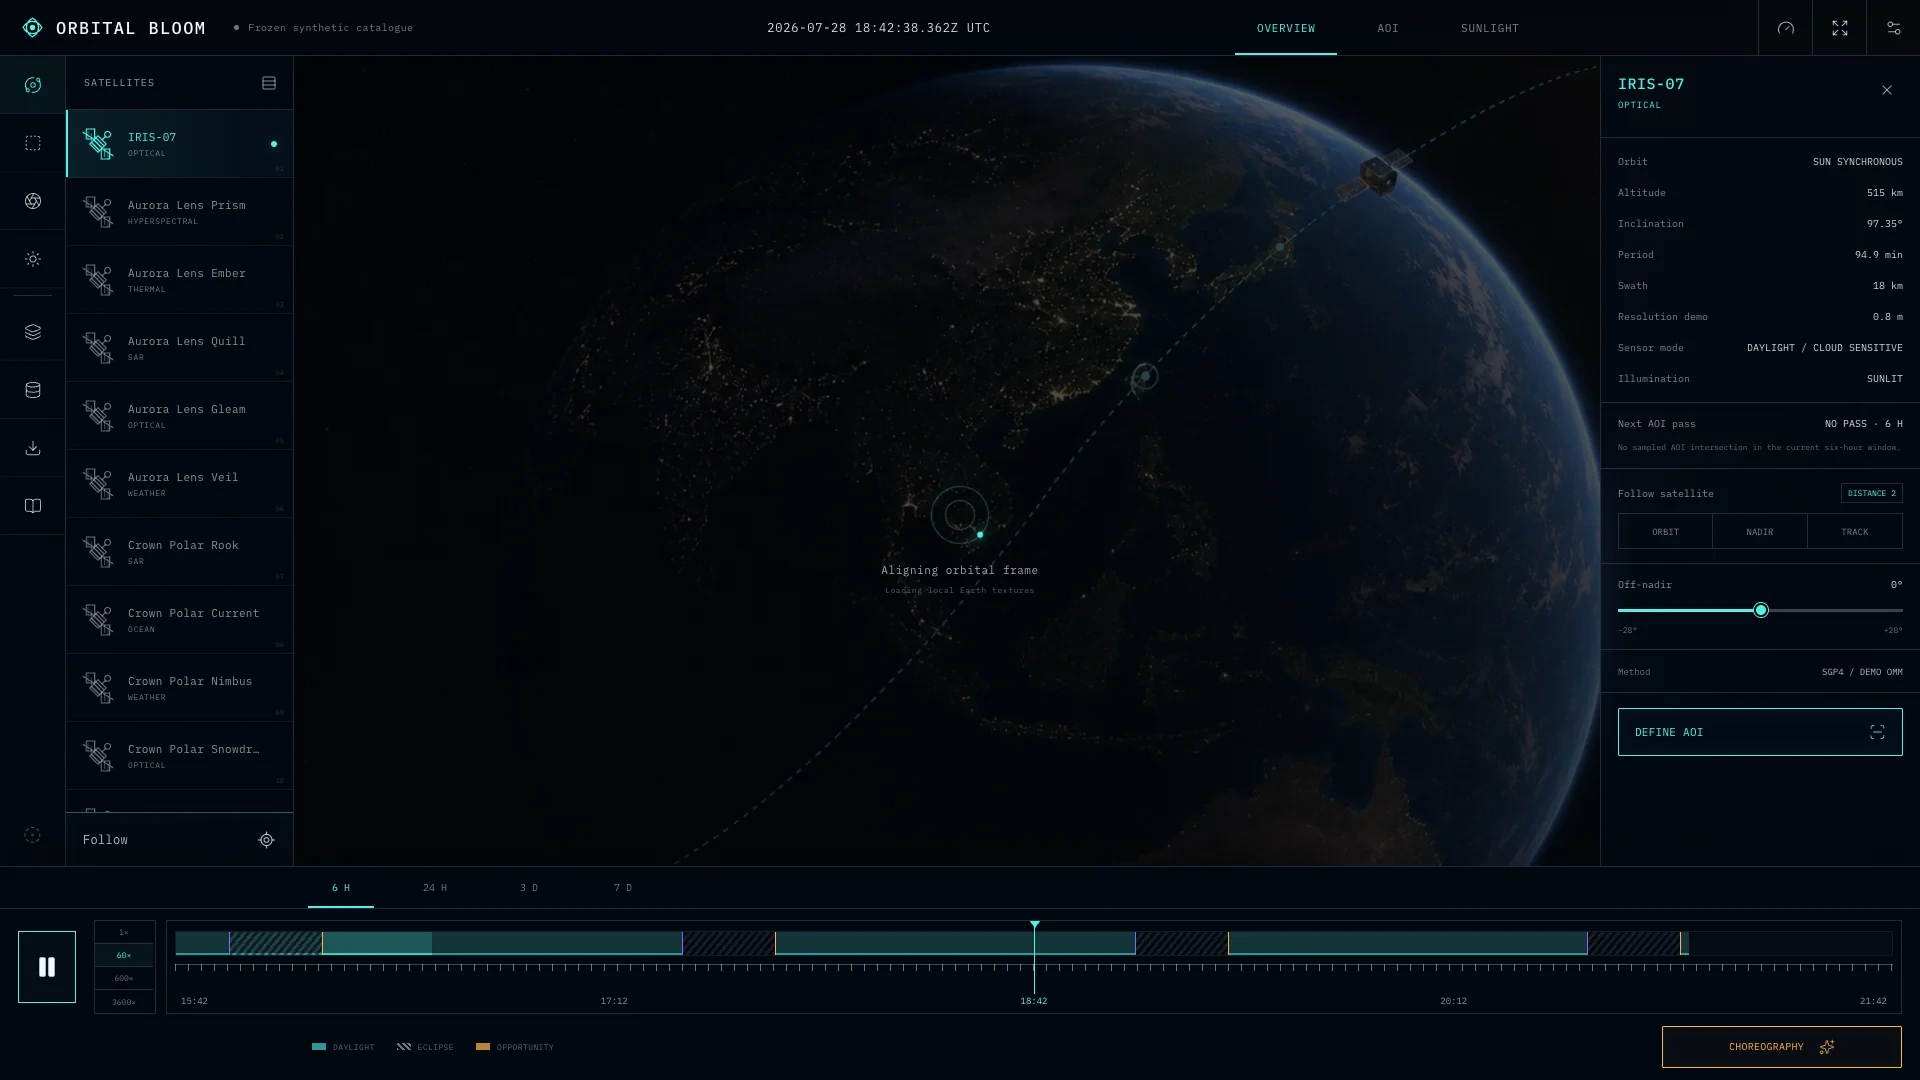Click the OPPORTUNITY legend entry
This screenshot has width=1920, height=1080.
point(515,1047)
